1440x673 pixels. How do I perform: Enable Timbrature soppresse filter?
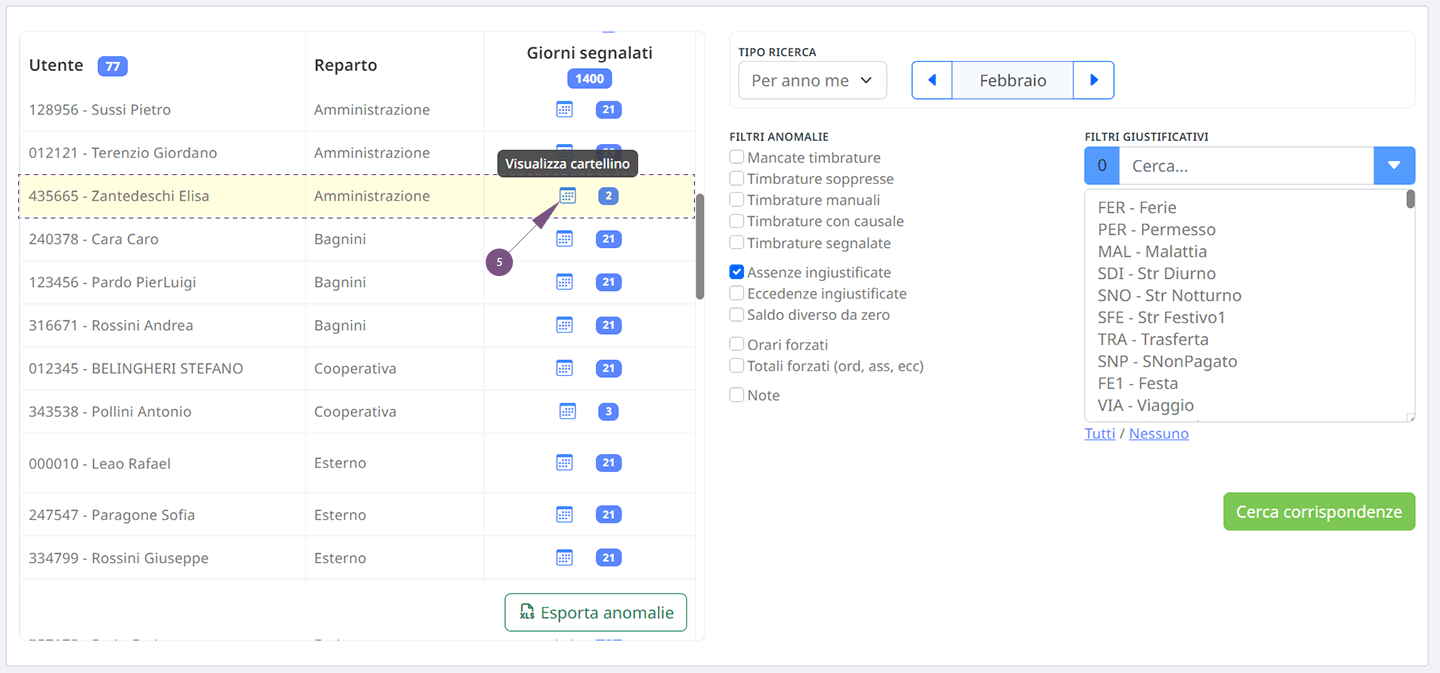point(737,179)
